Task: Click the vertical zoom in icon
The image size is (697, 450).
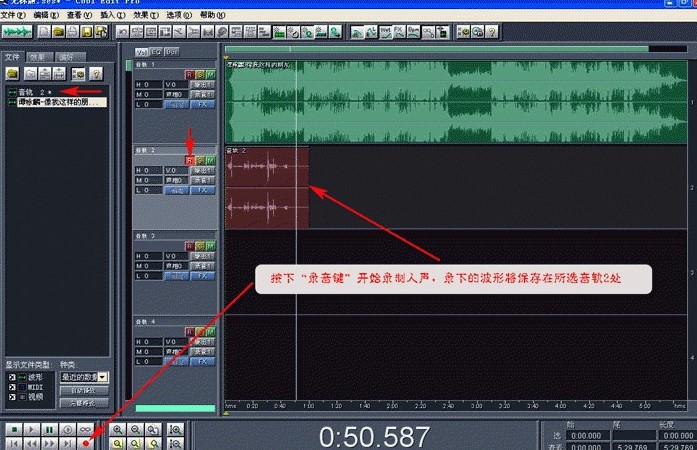Action: pos(176,430)
